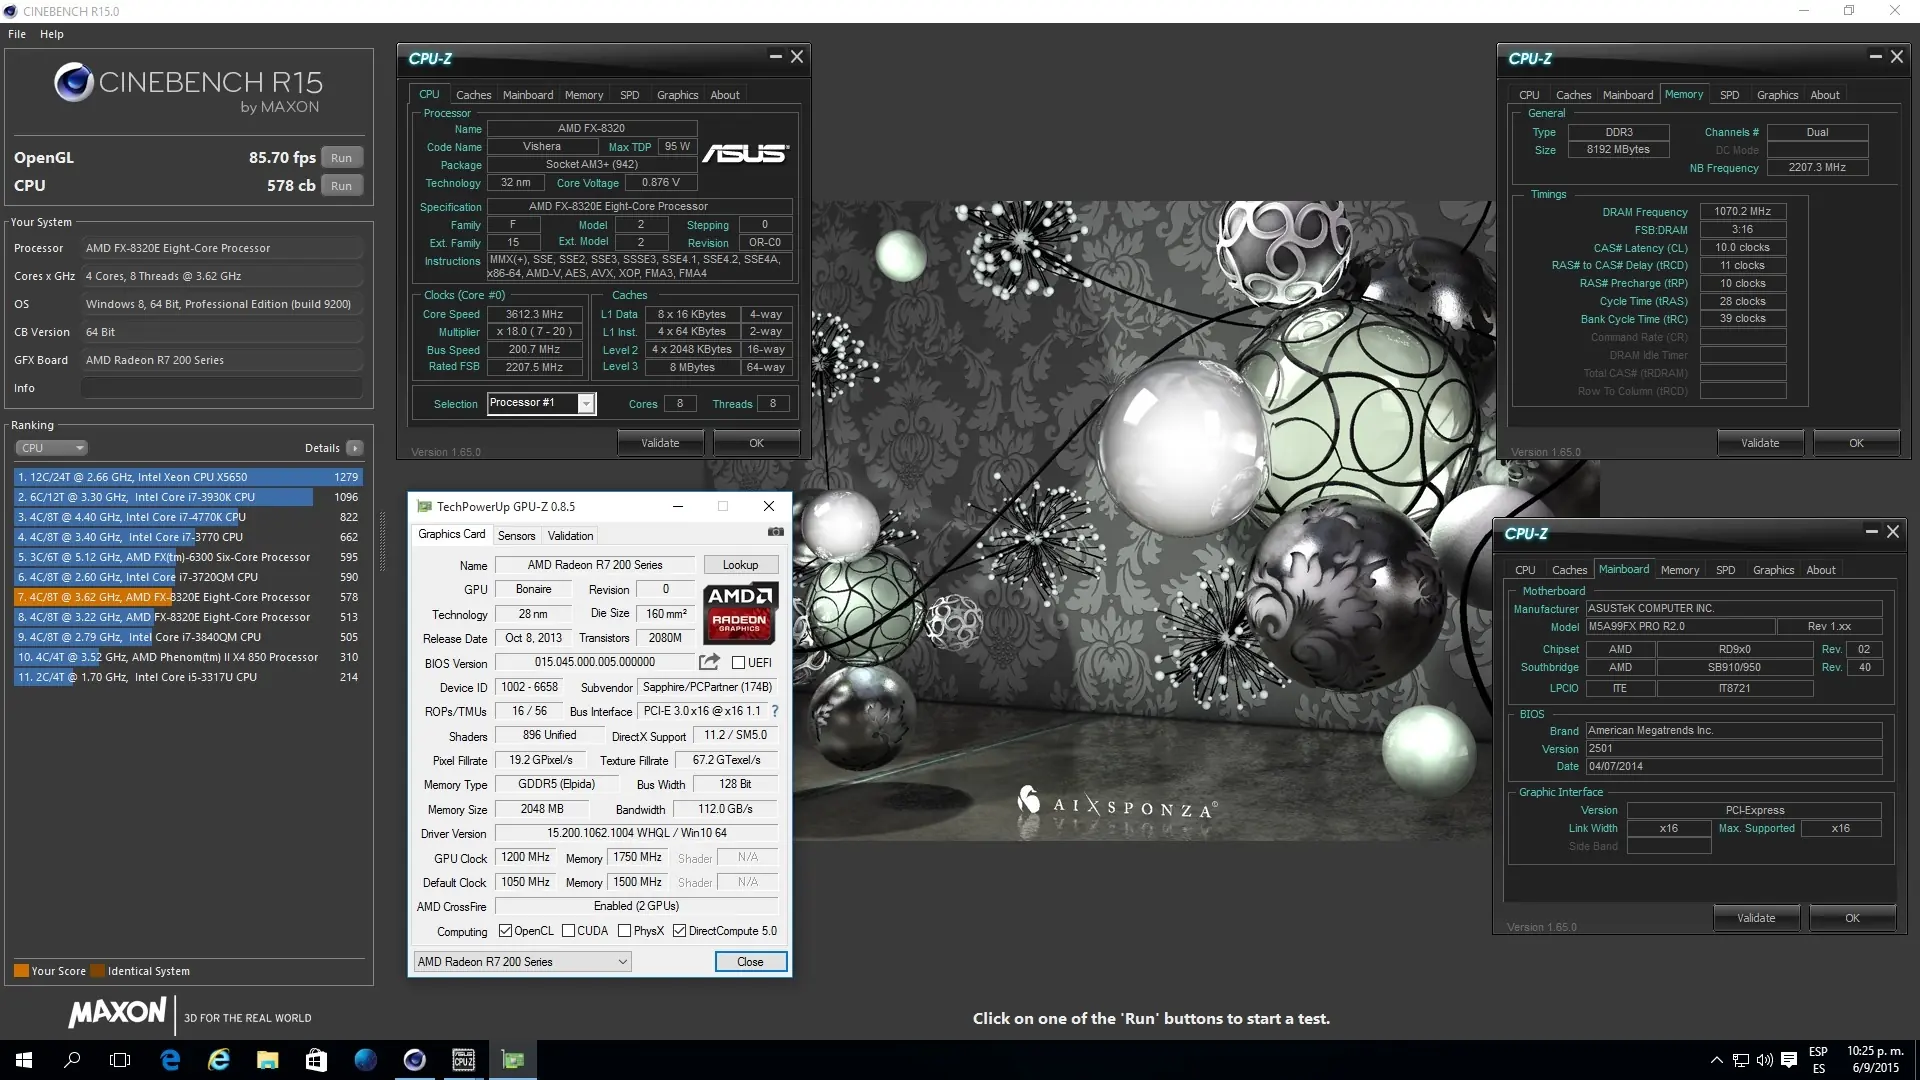1920x1080 pixels.
Task: Show hidden tray icons chevron
Action: coord(1716,1060)
